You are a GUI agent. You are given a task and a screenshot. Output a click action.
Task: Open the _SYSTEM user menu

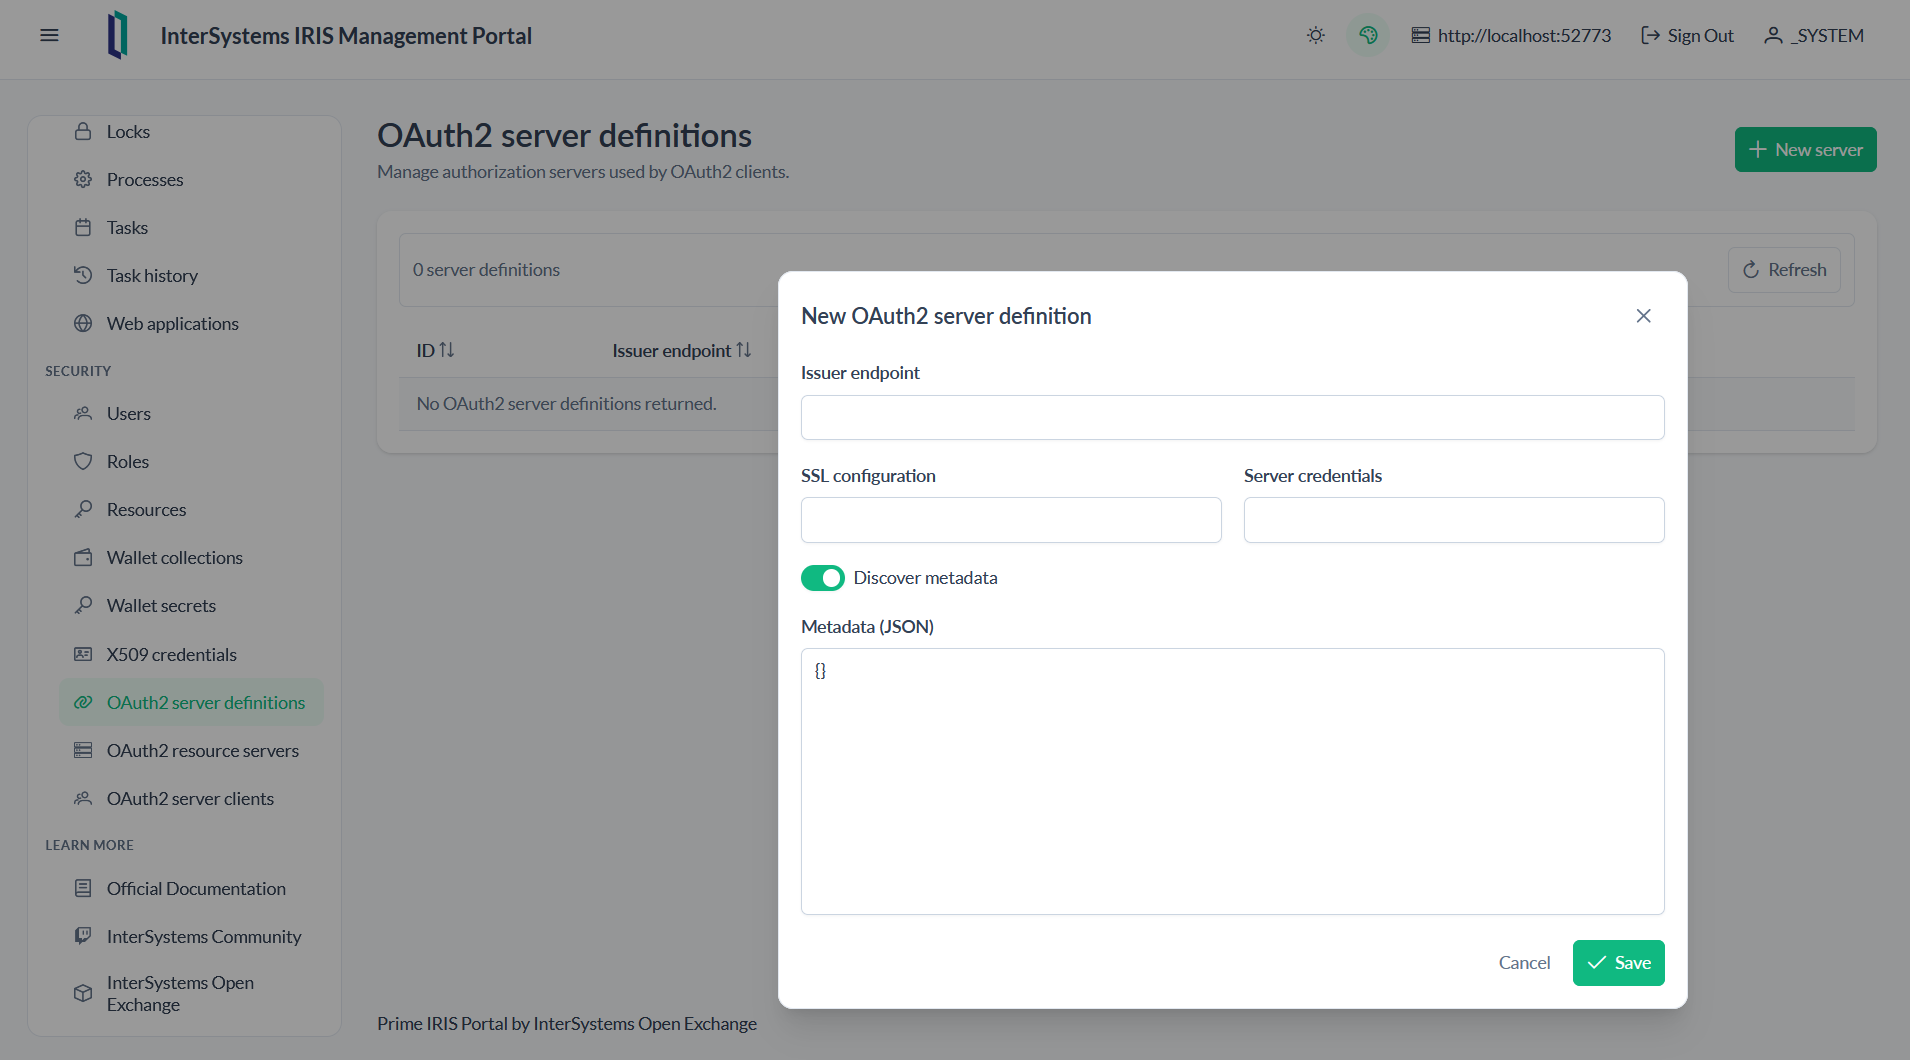click(x=1814, y=36)
